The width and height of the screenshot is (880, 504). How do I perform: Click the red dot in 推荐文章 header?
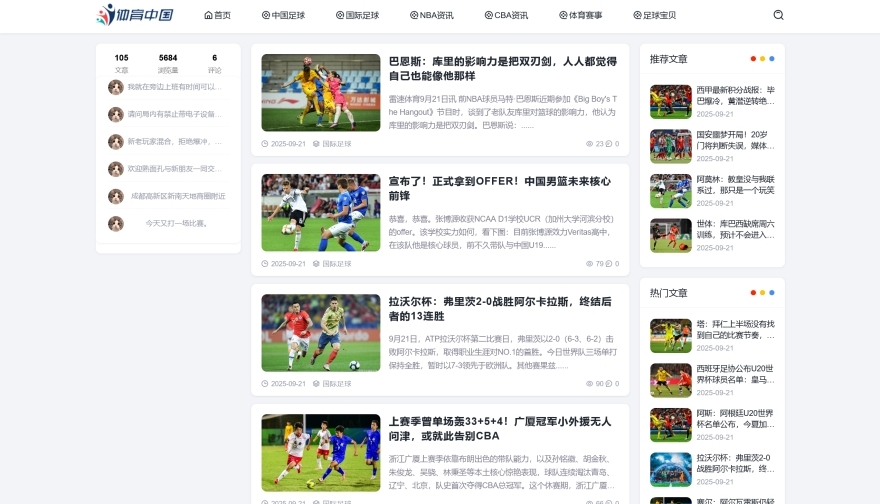click(753, 58)
